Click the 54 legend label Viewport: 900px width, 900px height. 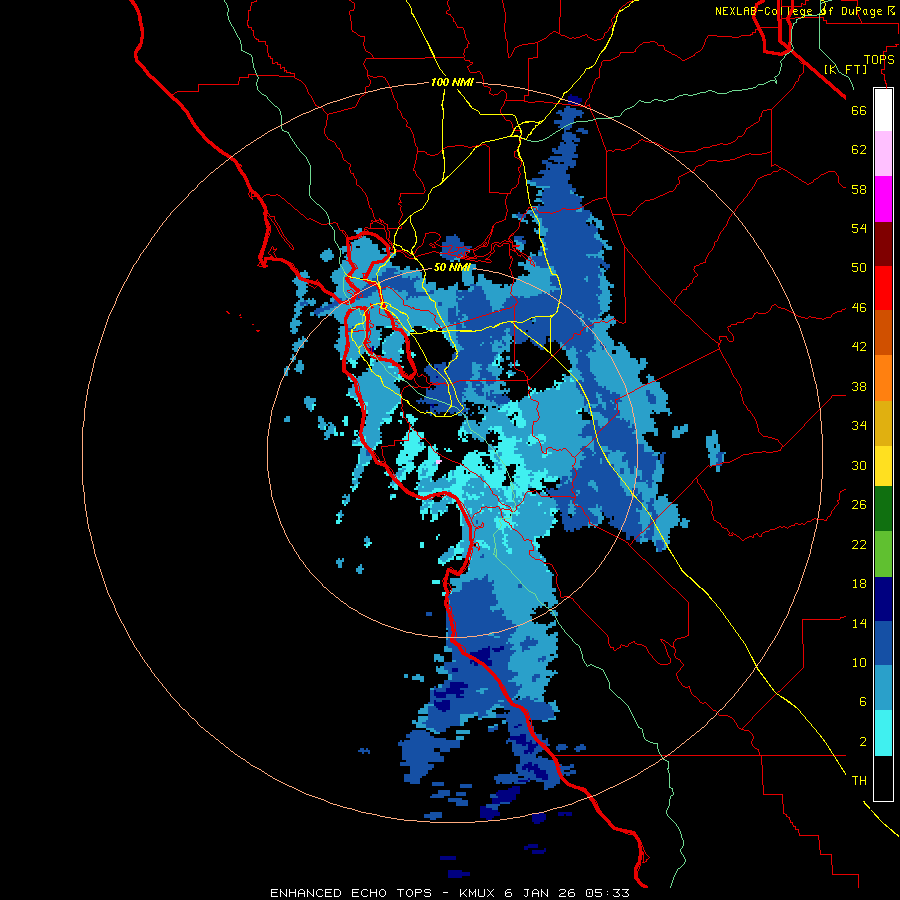pos(859,228)
